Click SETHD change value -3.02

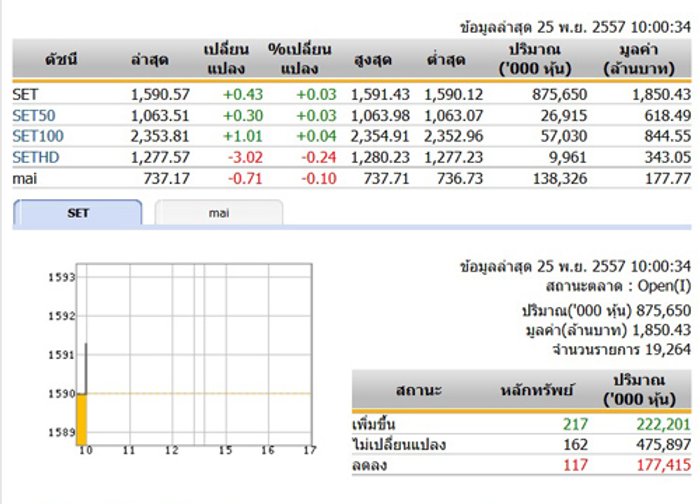[x=245, y=157]
